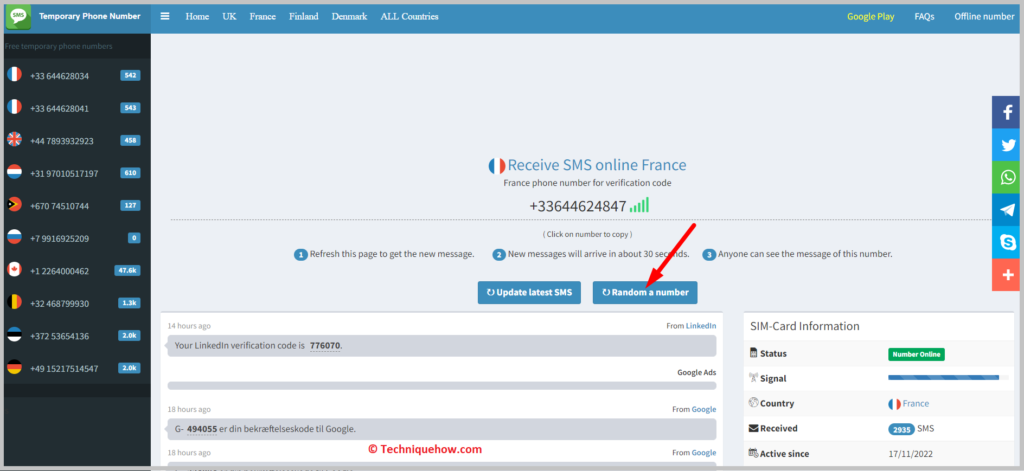1024x471 pixels.
Task: Click the Google sender link above 494055 message
Action: coord(704,409)
